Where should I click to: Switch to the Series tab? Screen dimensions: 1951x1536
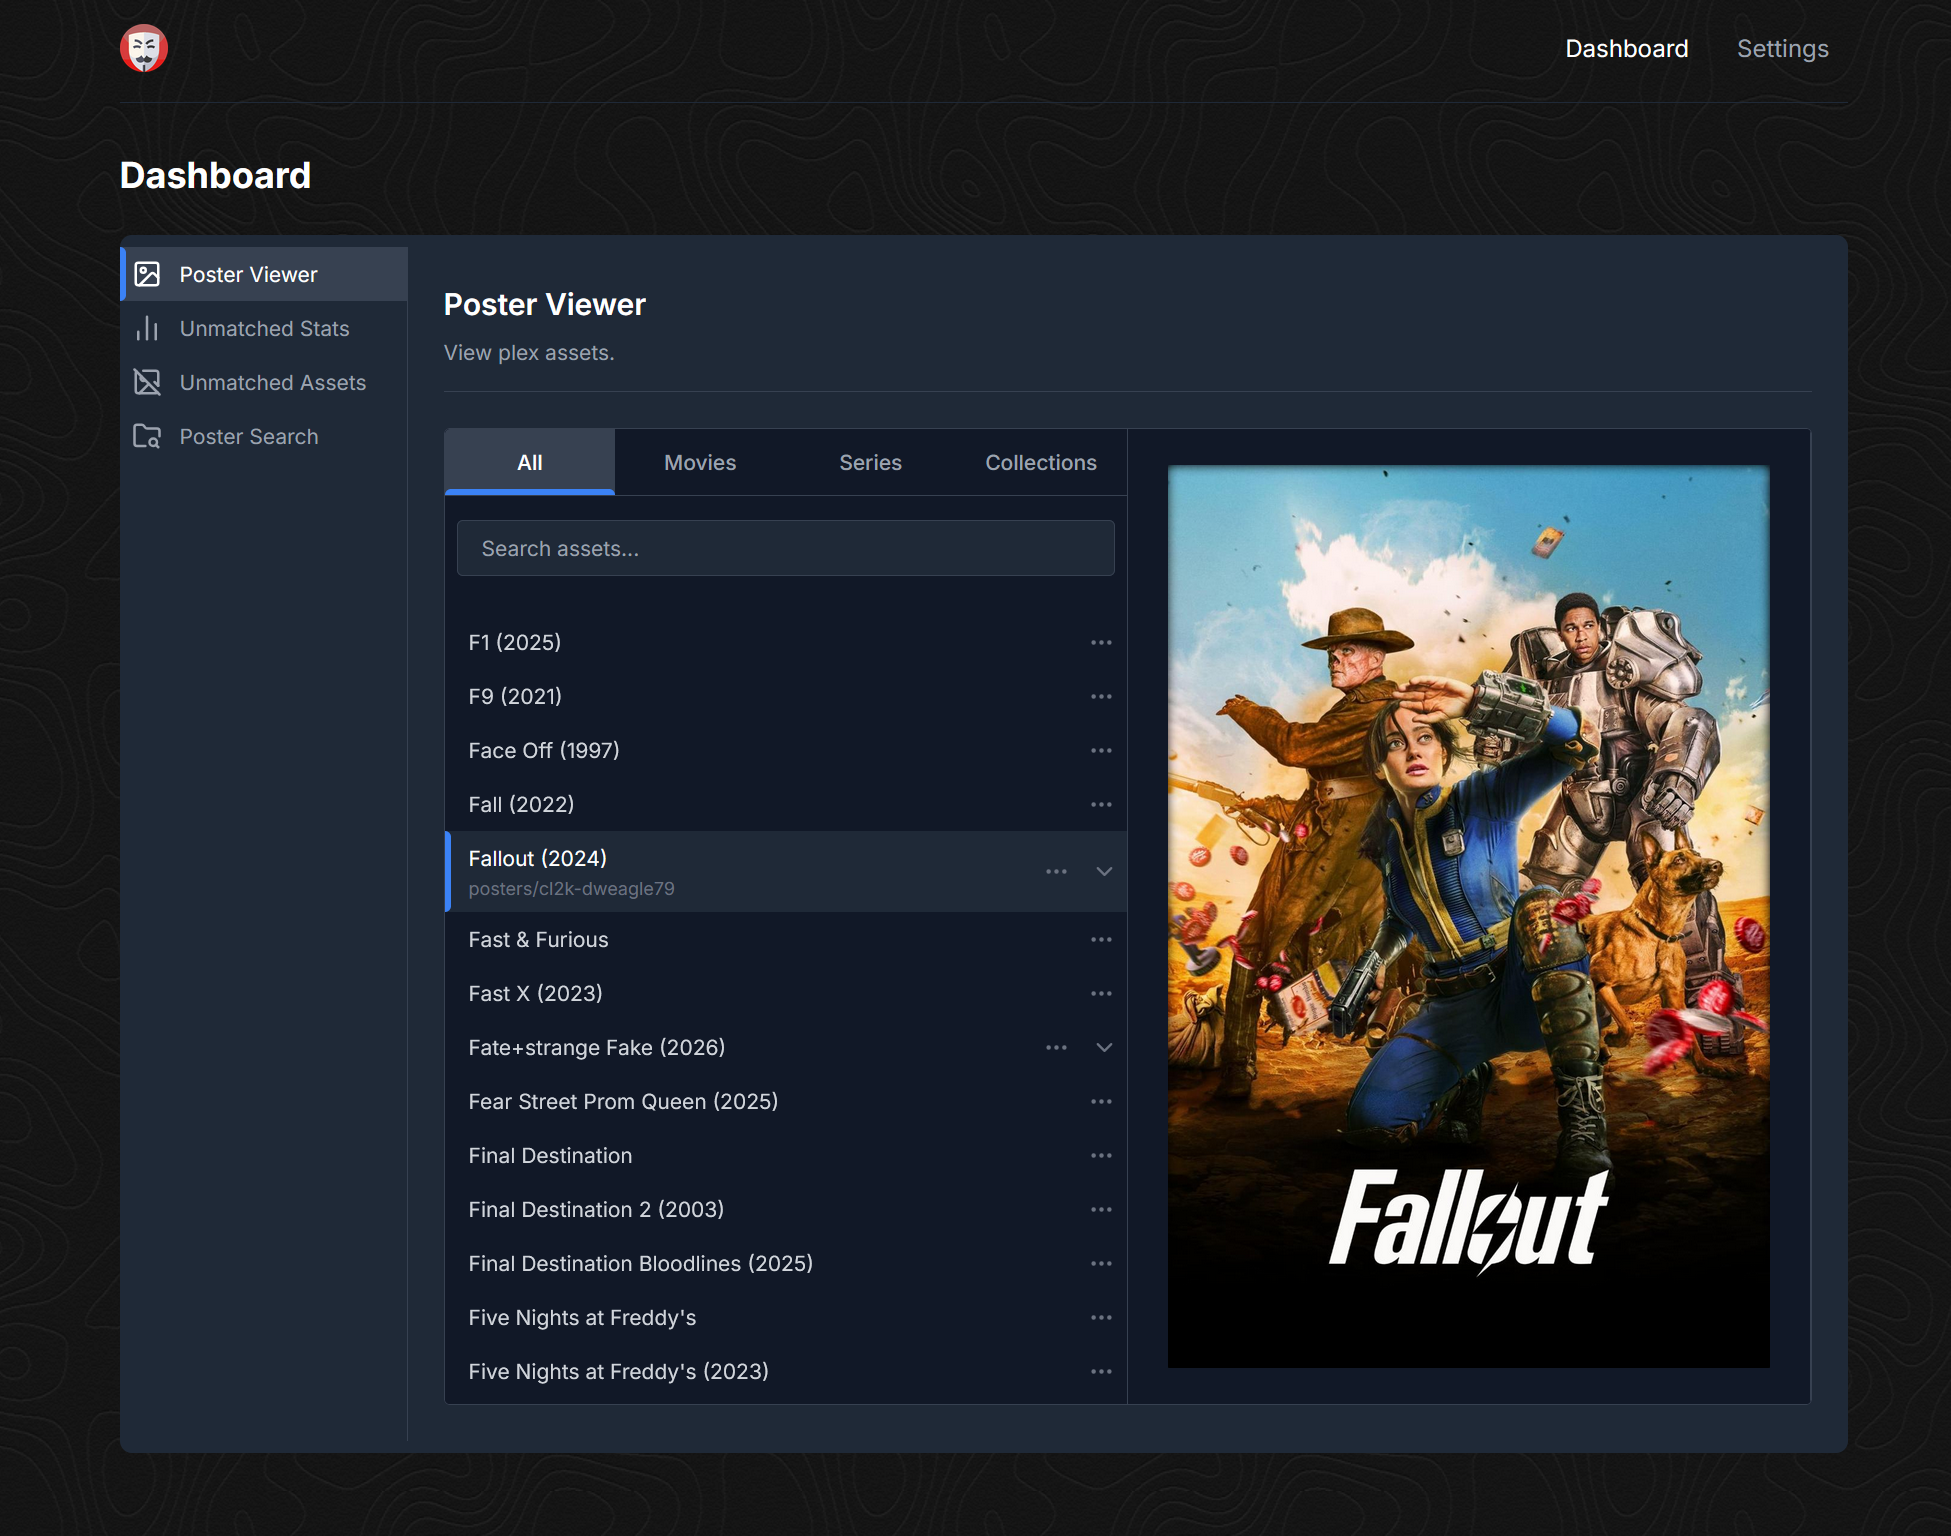[x=870, y=462]
